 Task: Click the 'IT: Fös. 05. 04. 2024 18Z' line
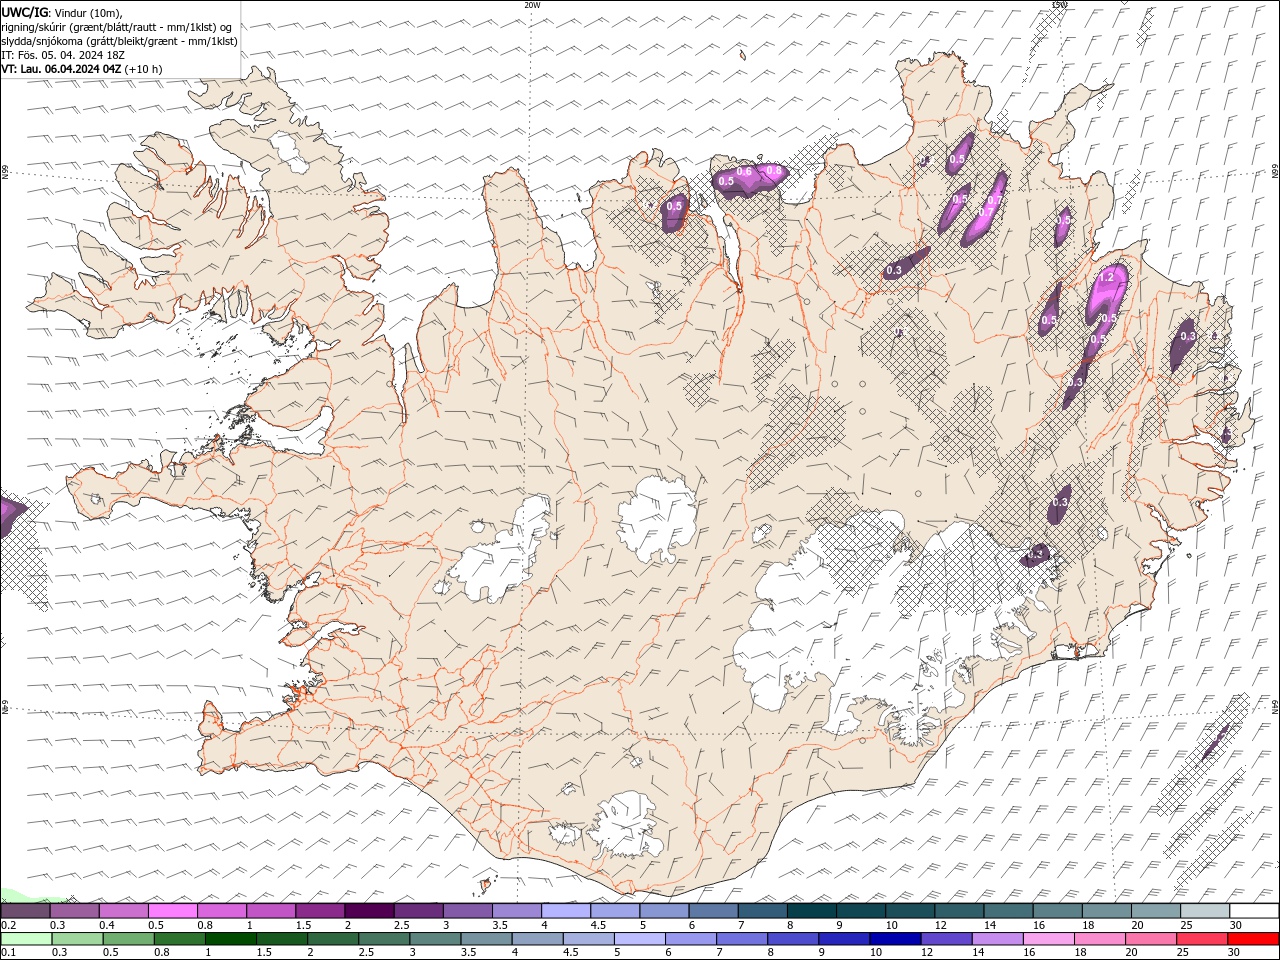pyautogui.click(x=63, y=55)
